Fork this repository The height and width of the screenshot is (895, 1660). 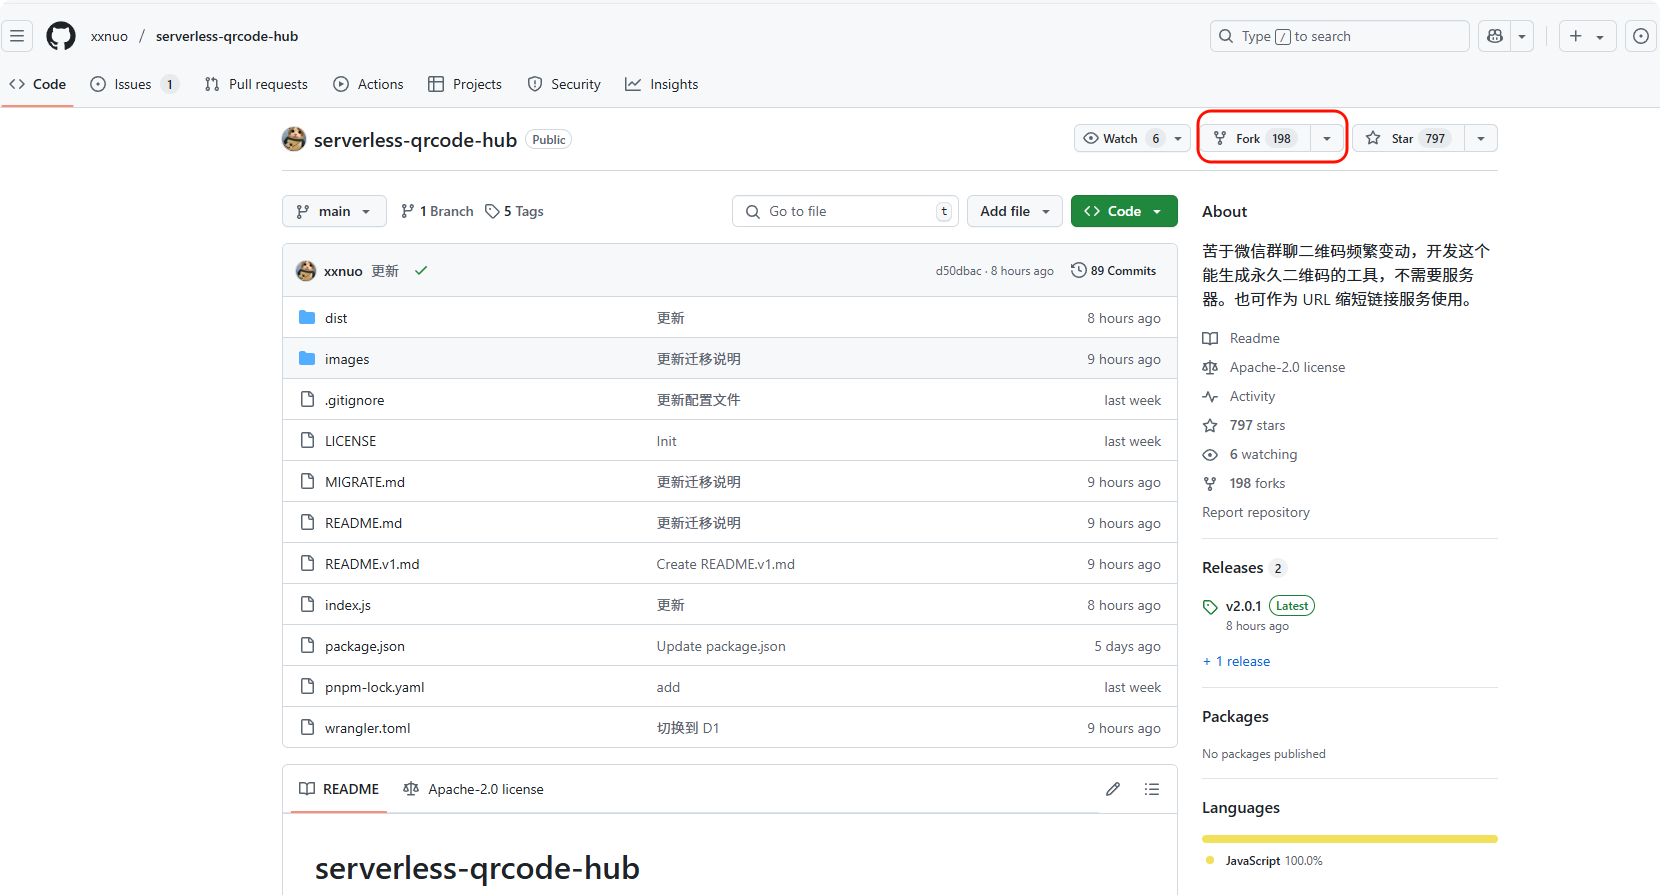point(1256,138)
